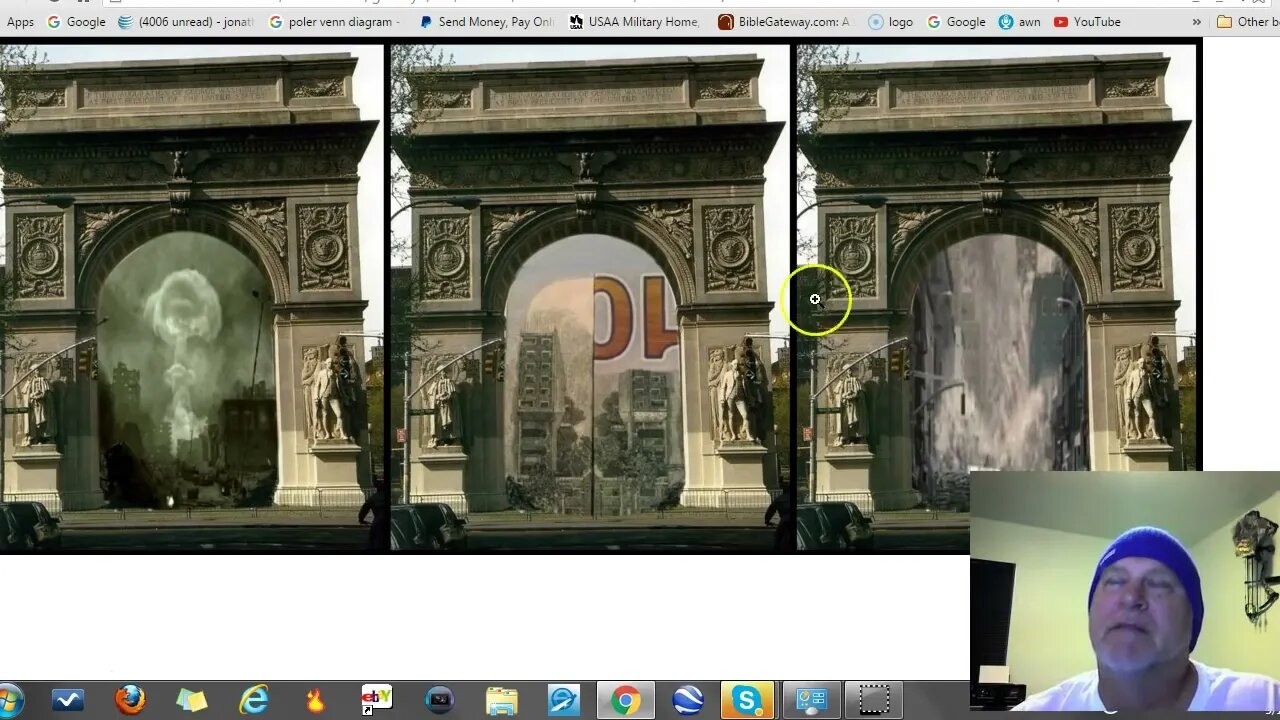Open the eBay shortcut on the taskbar

(x=377, y=700)
